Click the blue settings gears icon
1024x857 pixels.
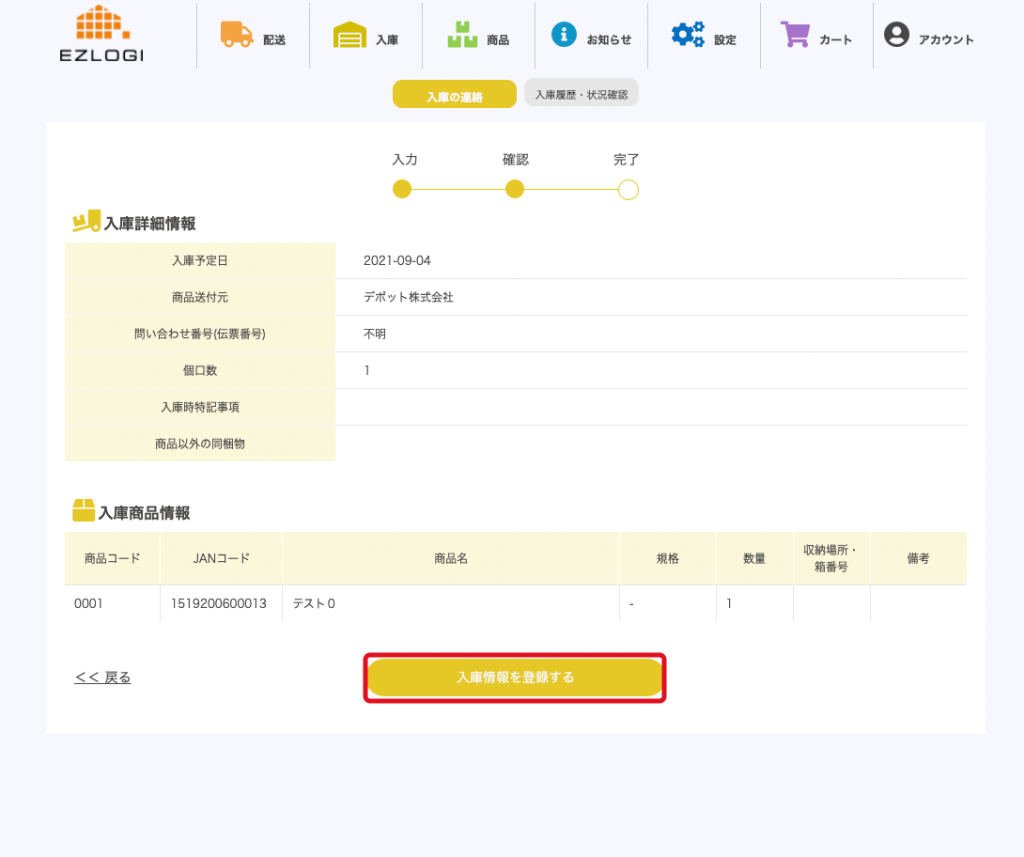(x=687, y=34)
